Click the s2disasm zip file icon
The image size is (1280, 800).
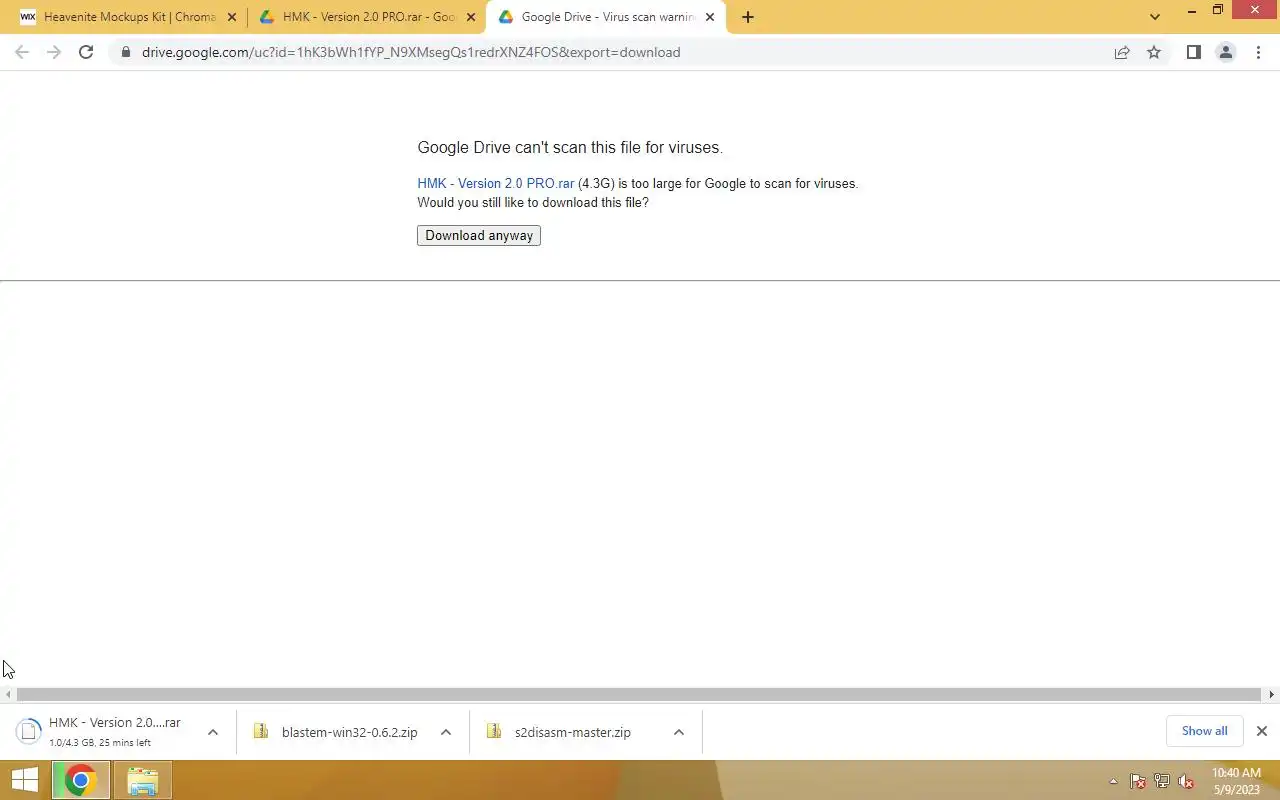coord(494,731)
